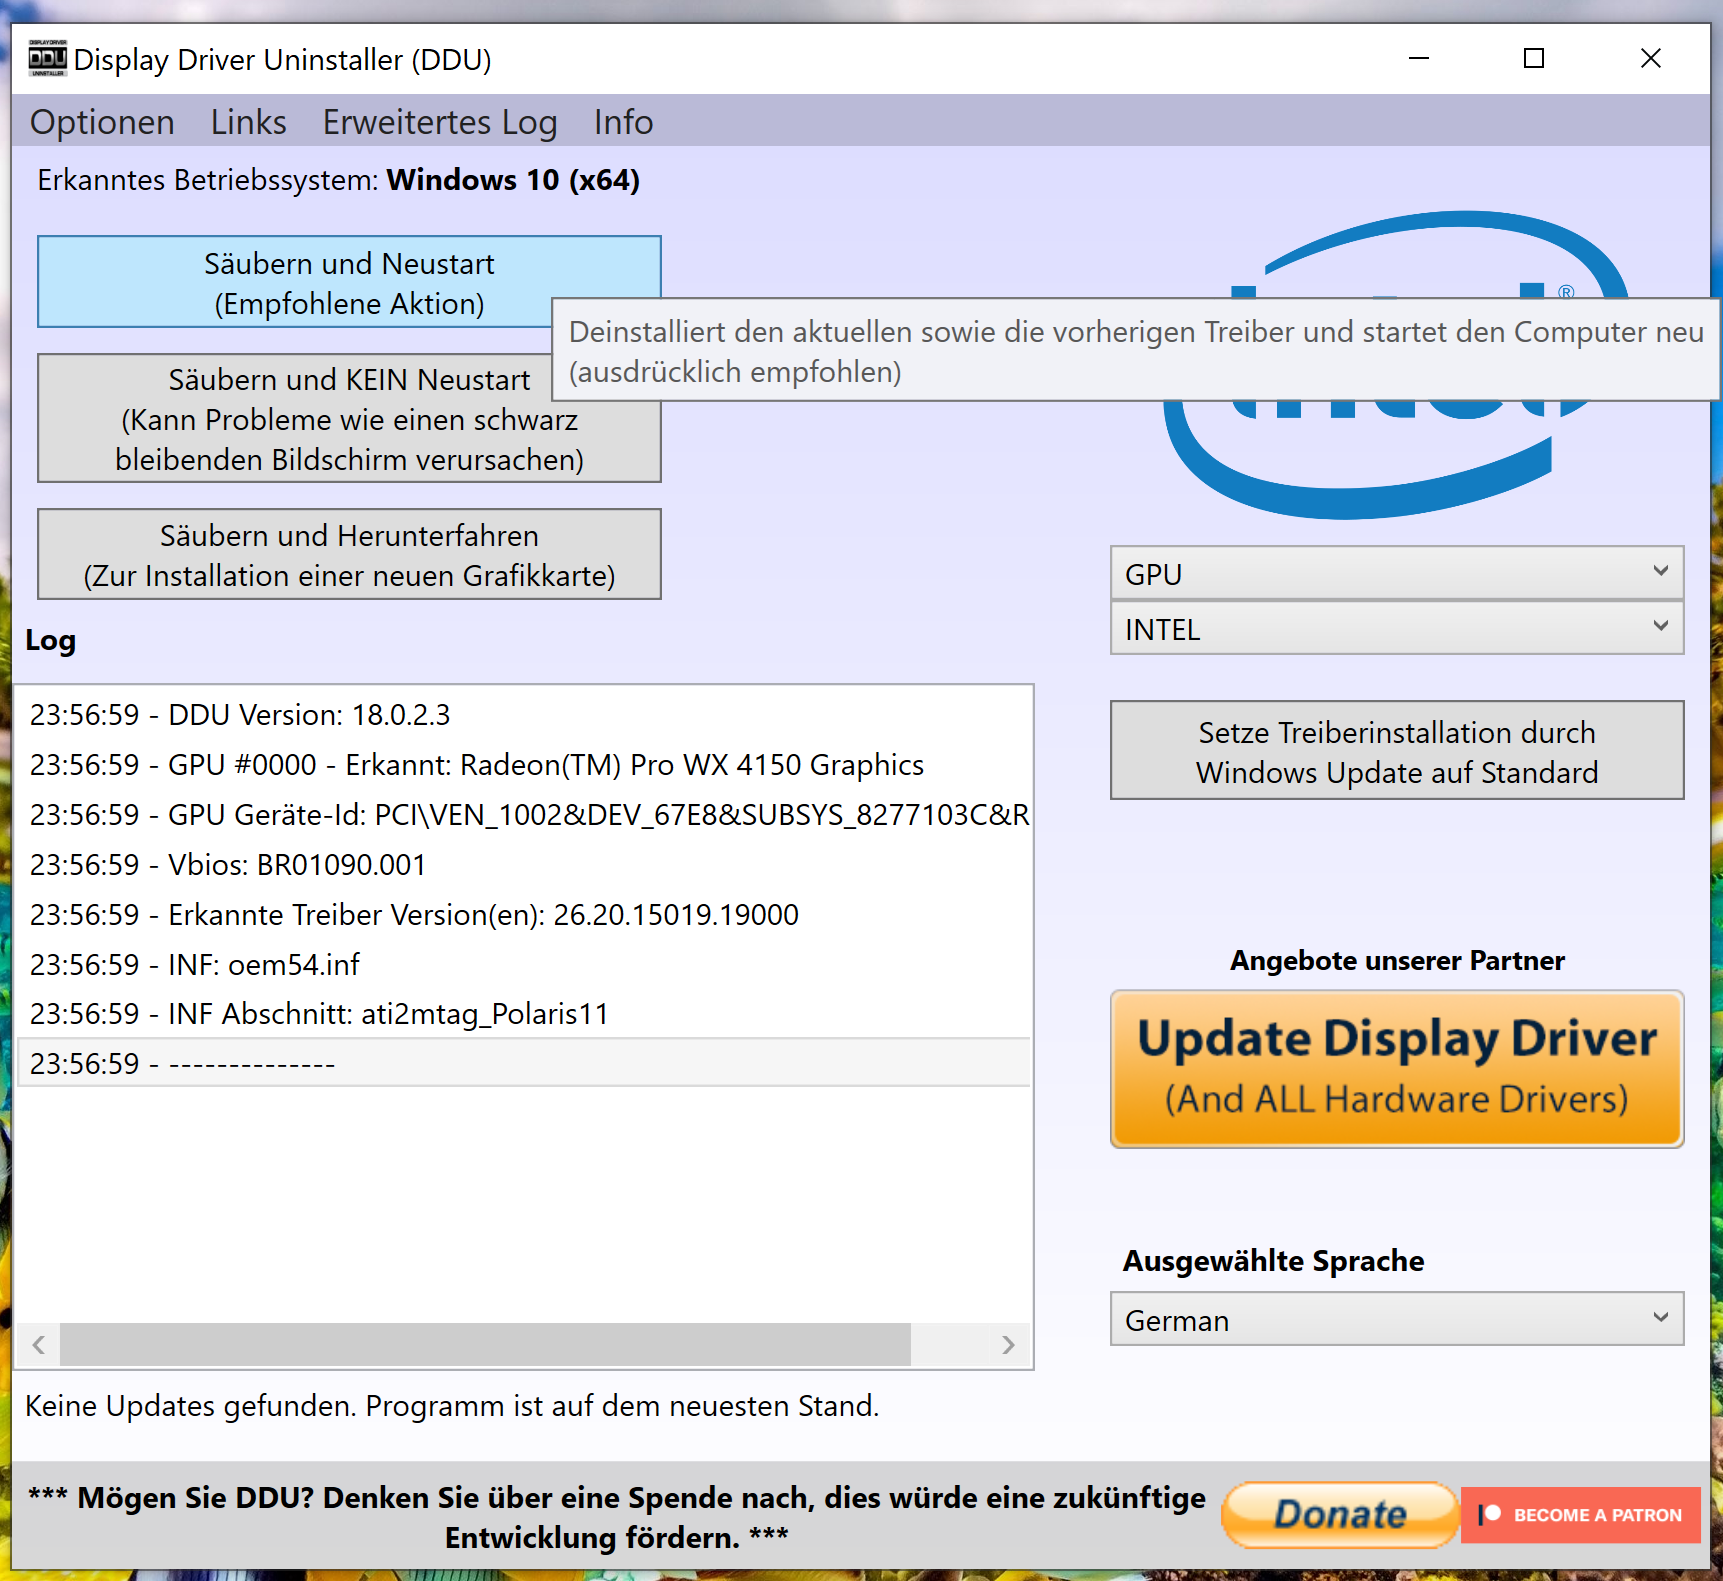Open the INTEL vendor dropdown

coord(1396,628)
